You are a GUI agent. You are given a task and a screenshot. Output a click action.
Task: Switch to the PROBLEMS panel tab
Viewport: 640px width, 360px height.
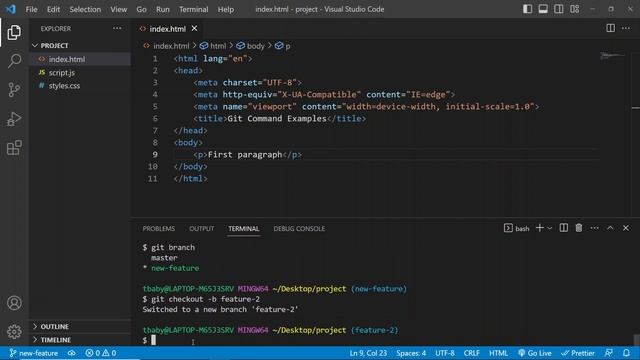(159, 229)
